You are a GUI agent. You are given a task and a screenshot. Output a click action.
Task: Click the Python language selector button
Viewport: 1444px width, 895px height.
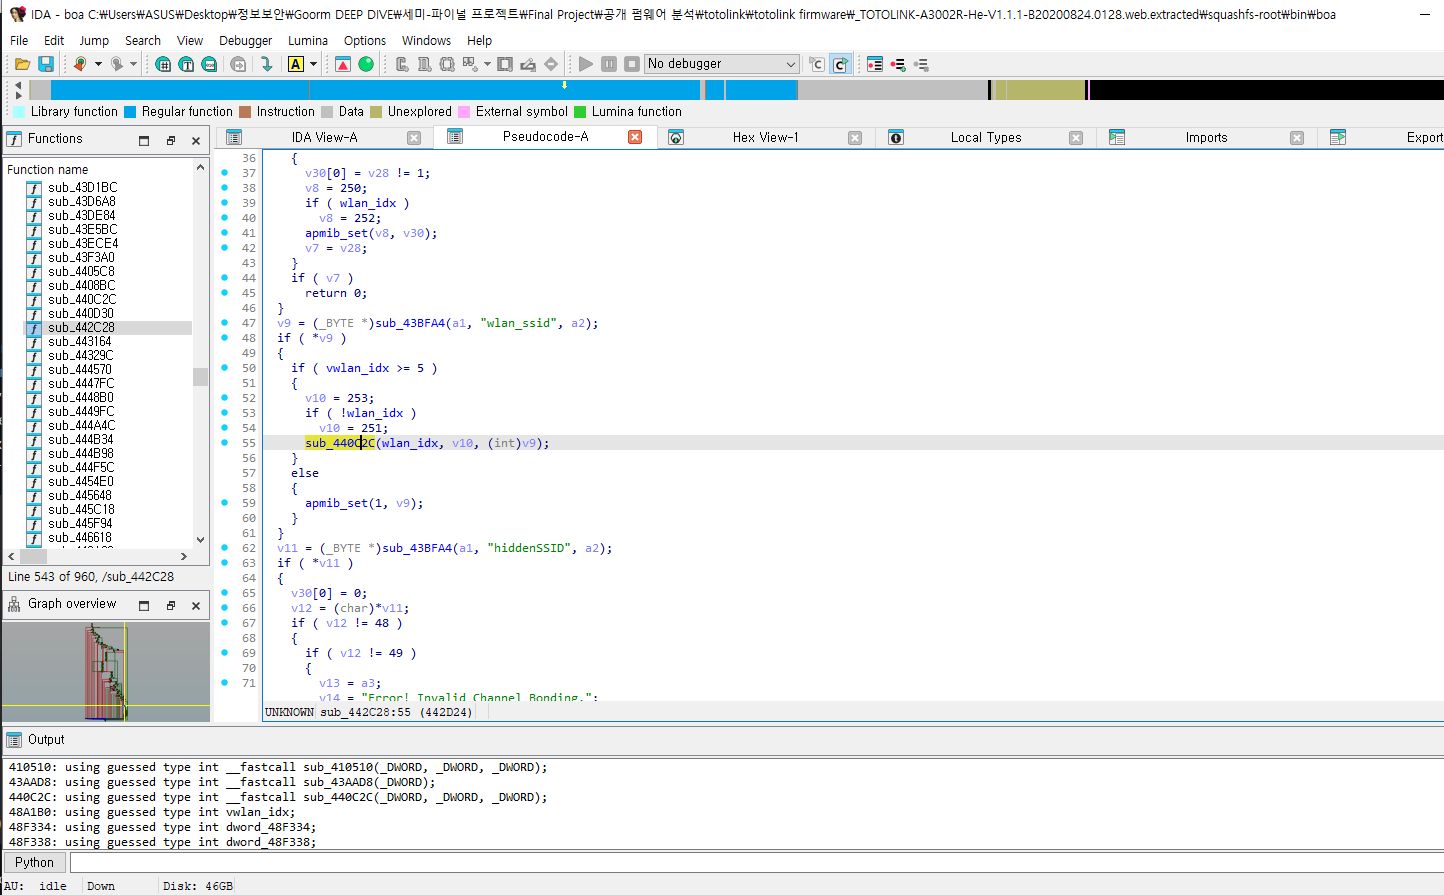pos(34,862)
